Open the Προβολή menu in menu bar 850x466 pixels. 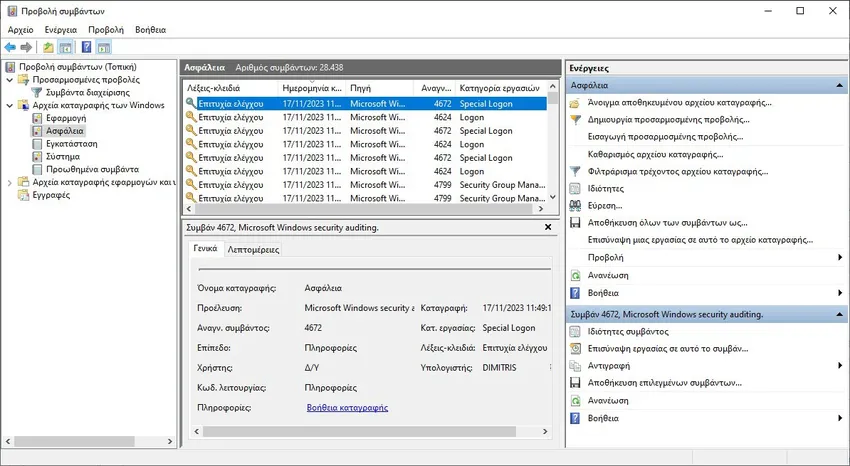tap(106, 30)
